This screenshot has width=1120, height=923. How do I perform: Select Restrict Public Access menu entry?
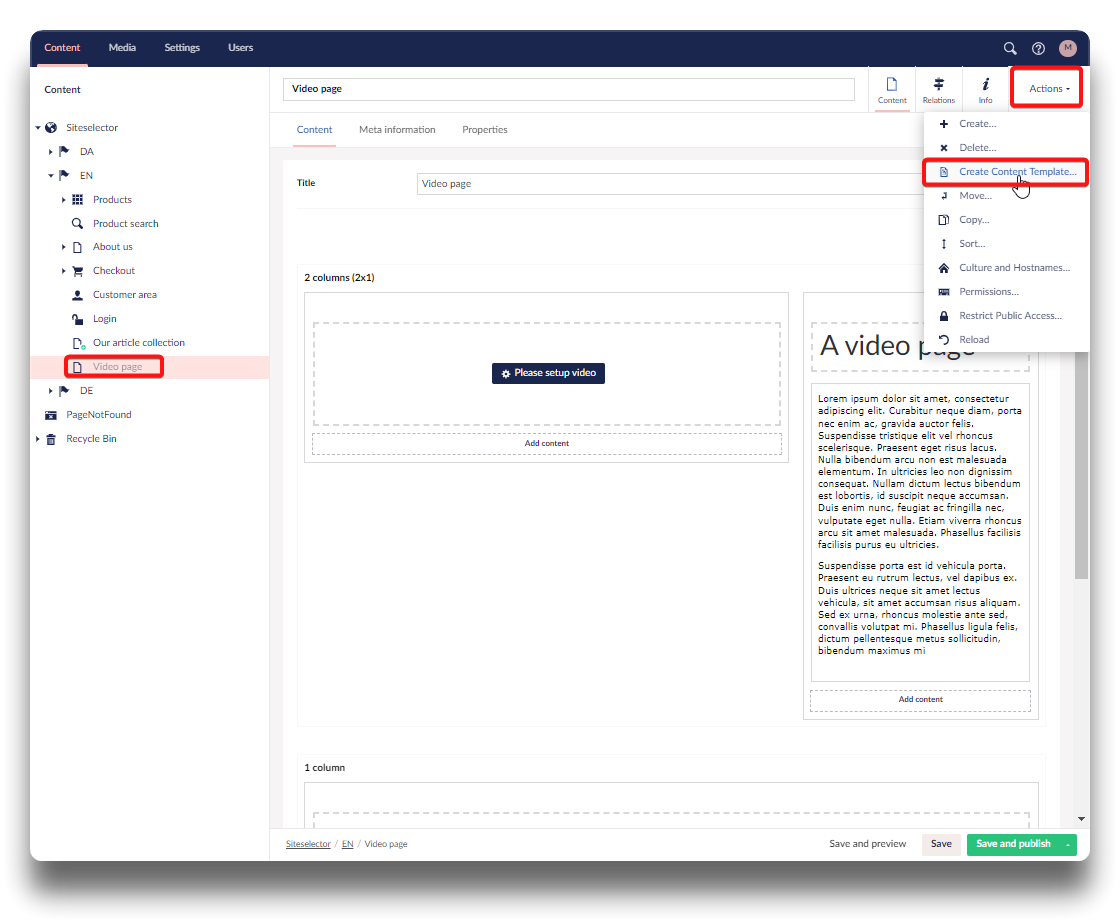pyautogui.click(x=1009, y=316)
